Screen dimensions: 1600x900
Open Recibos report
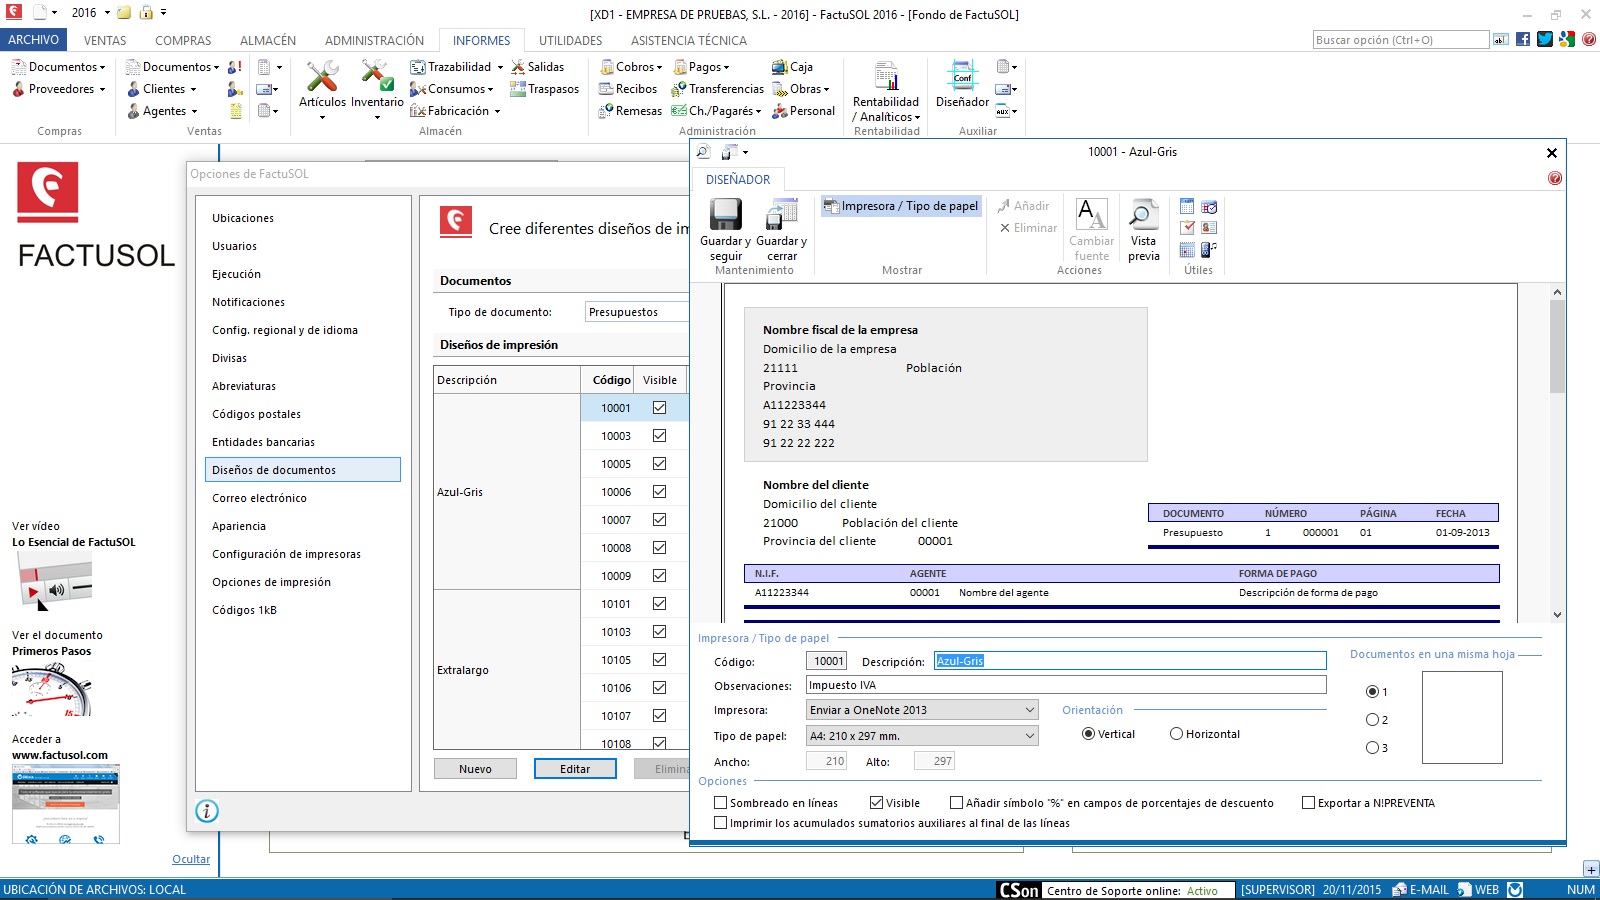(x=628, y=89)
